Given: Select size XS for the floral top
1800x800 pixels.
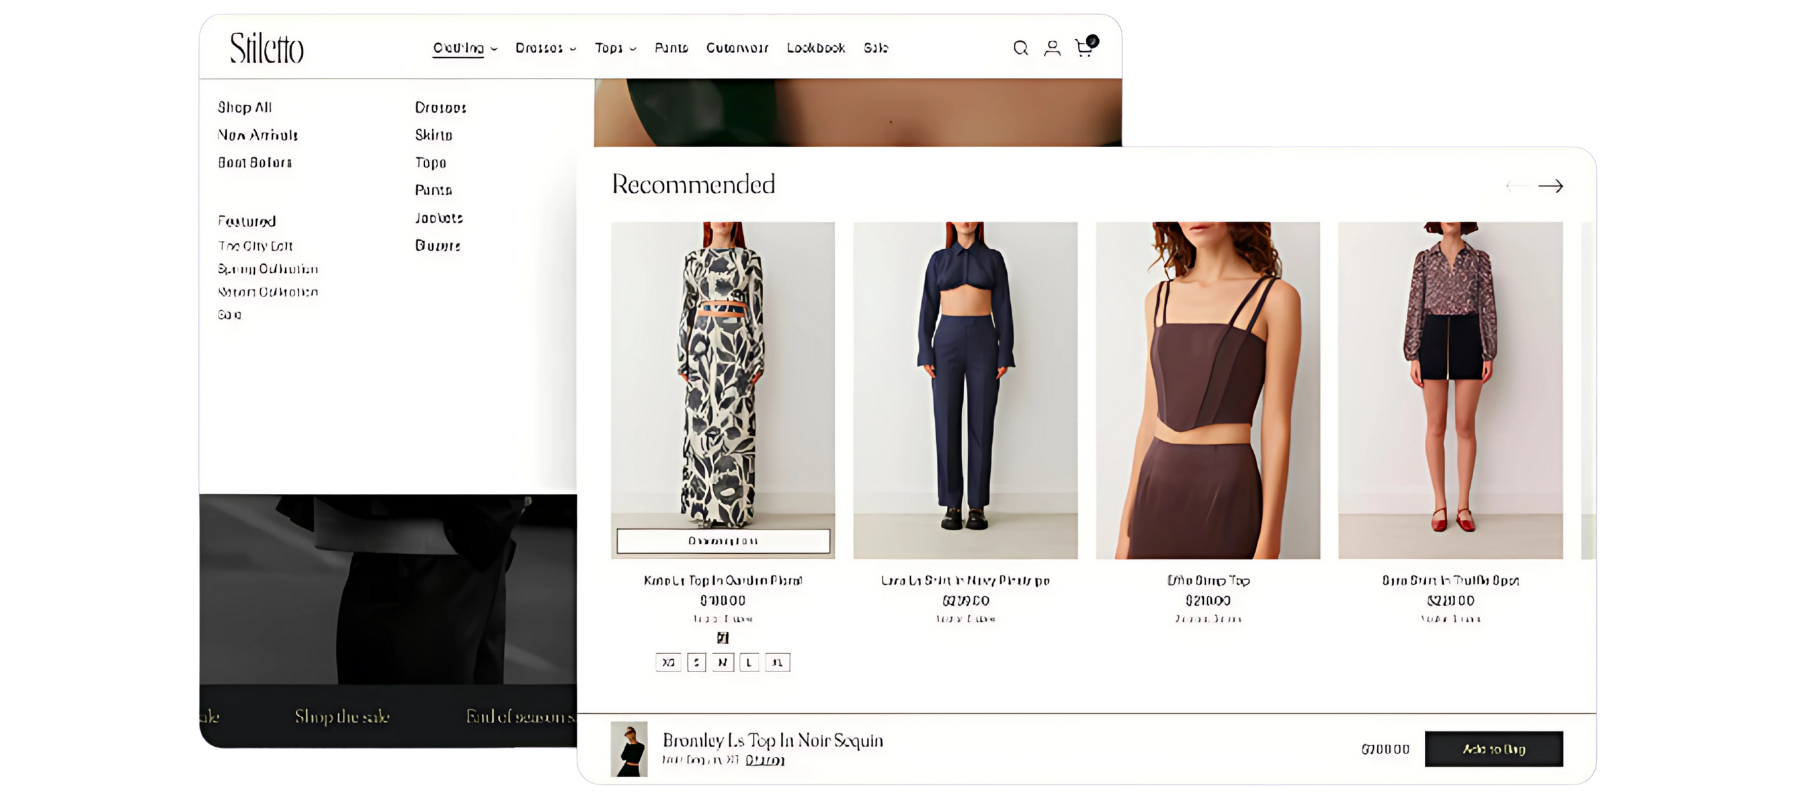Looking at the screenshot, I should pos(668,662).
